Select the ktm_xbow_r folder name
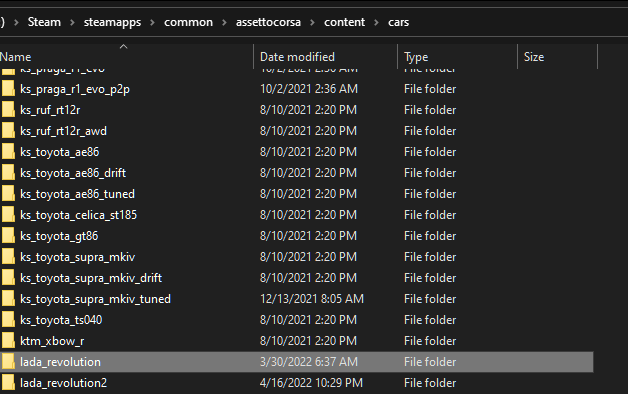Viewport: 628px width, 394px height. [x=52, y=341]
